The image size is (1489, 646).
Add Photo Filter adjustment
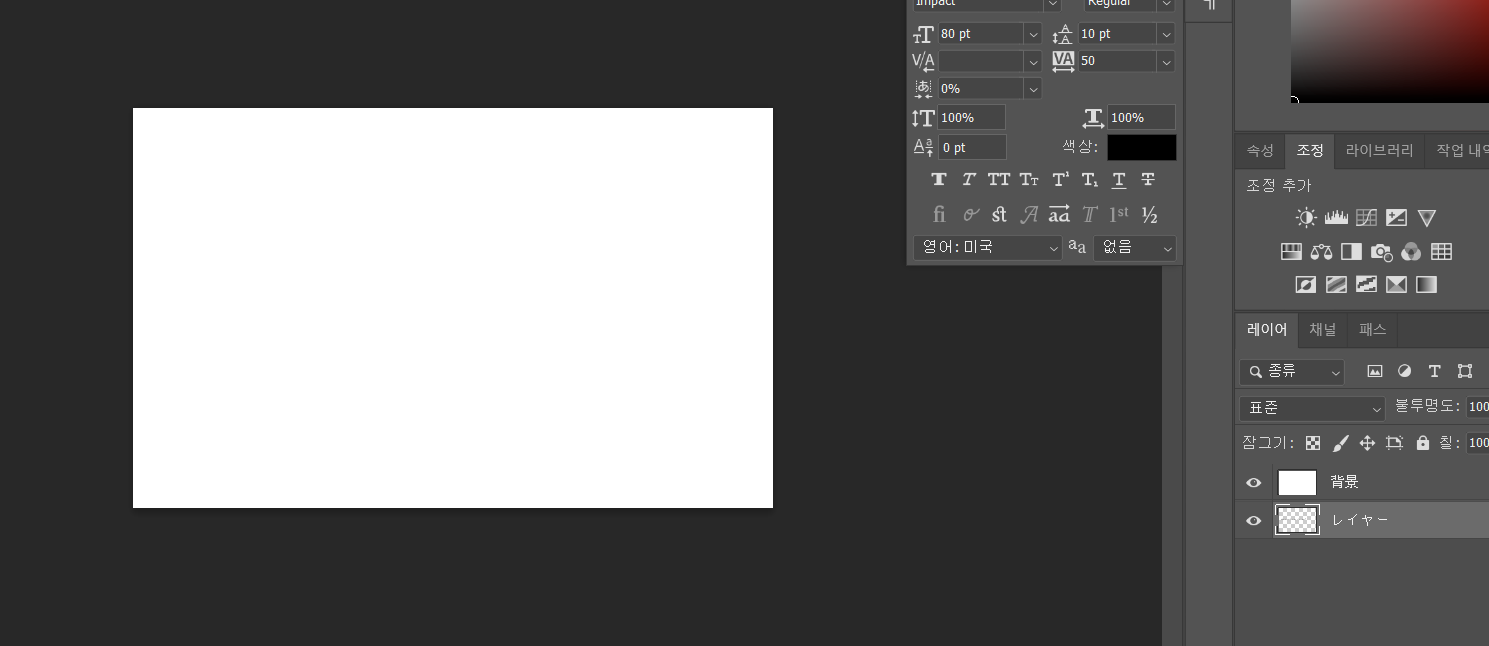1381,251
